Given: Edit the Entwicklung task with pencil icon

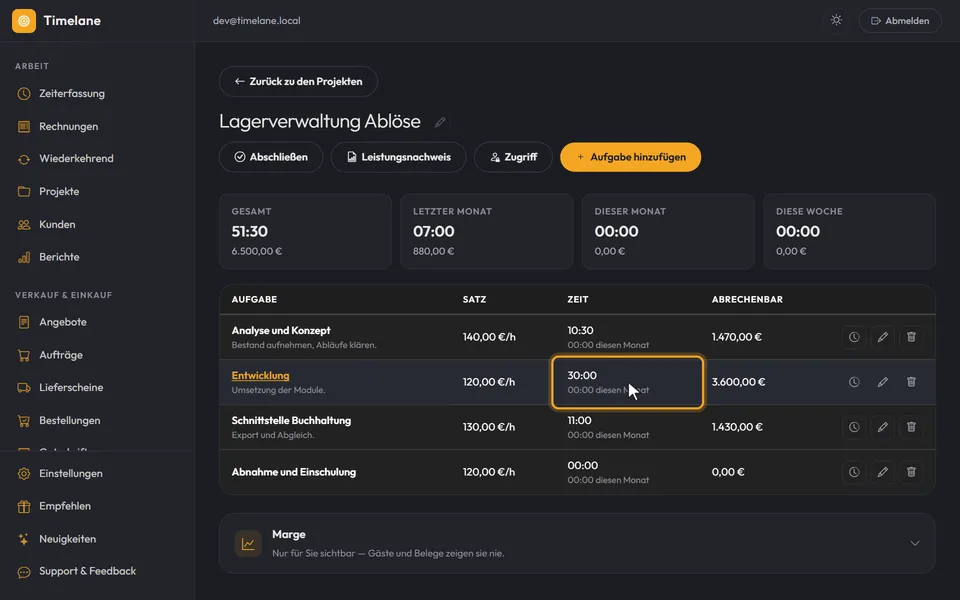Looking at the screenshot, I should tap(882, 382).
